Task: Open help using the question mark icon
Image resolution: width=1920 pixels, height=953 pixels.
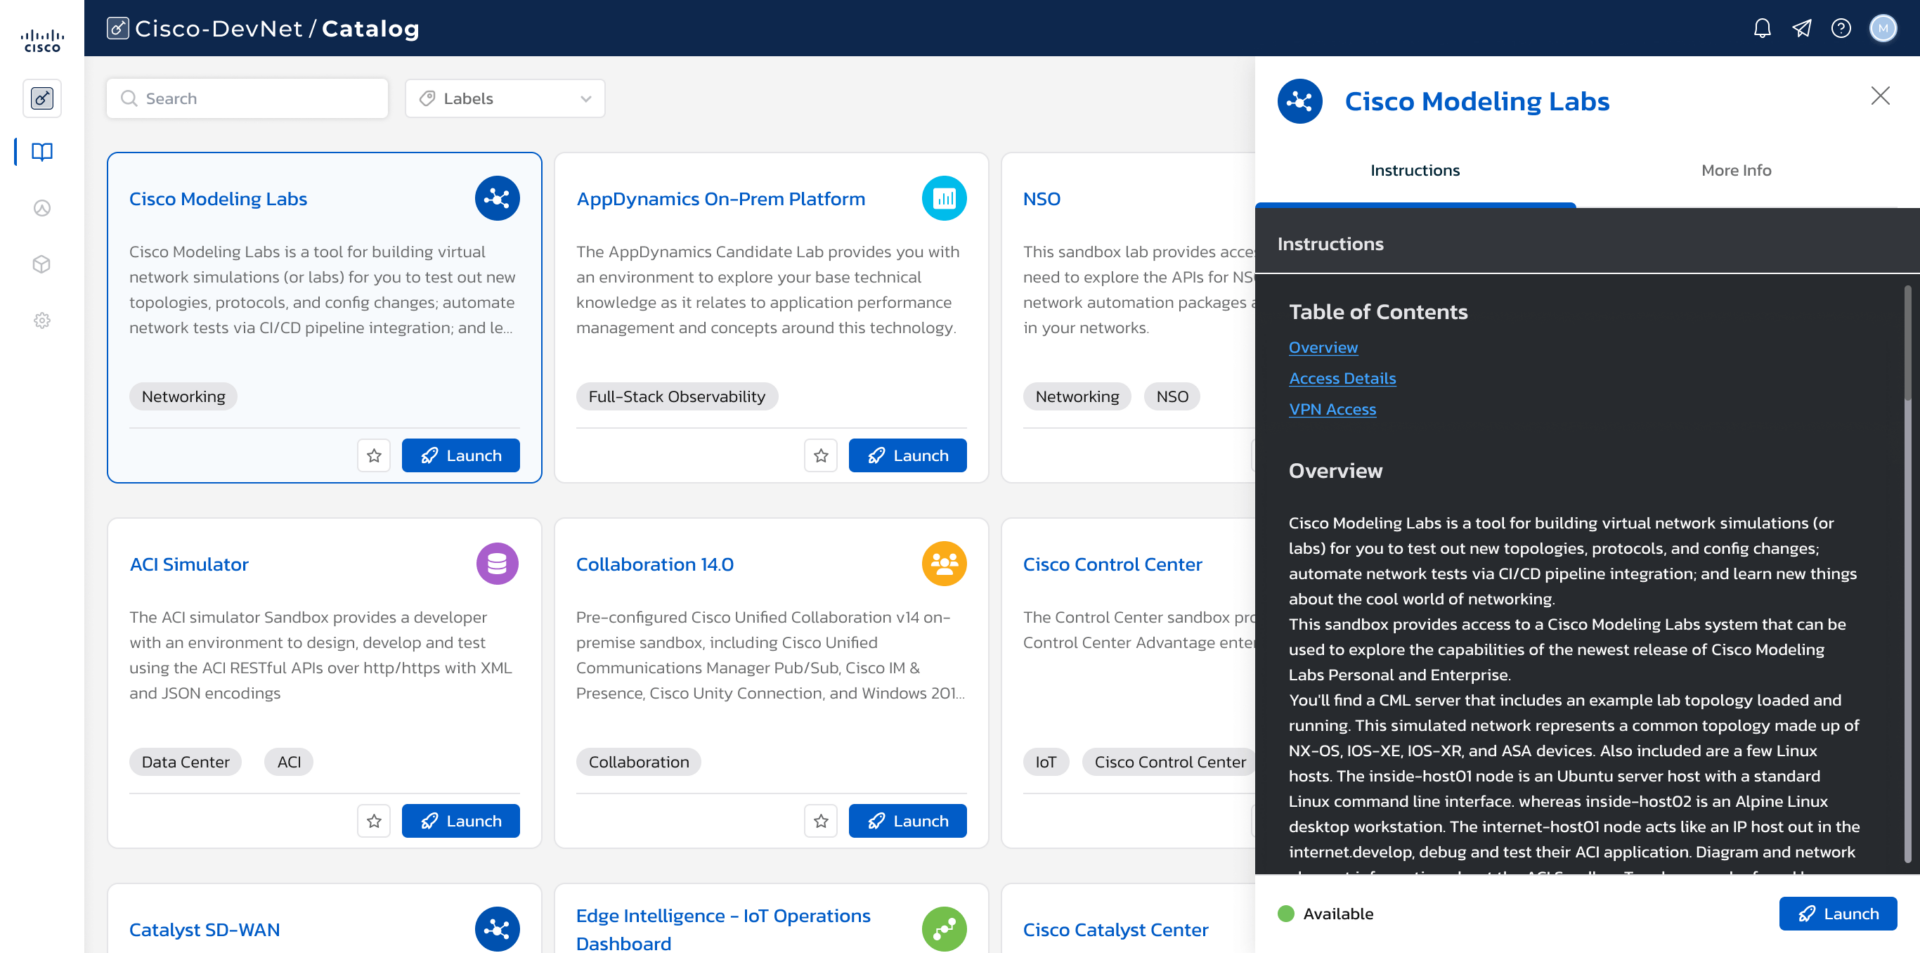Action: coord(1842,28)
